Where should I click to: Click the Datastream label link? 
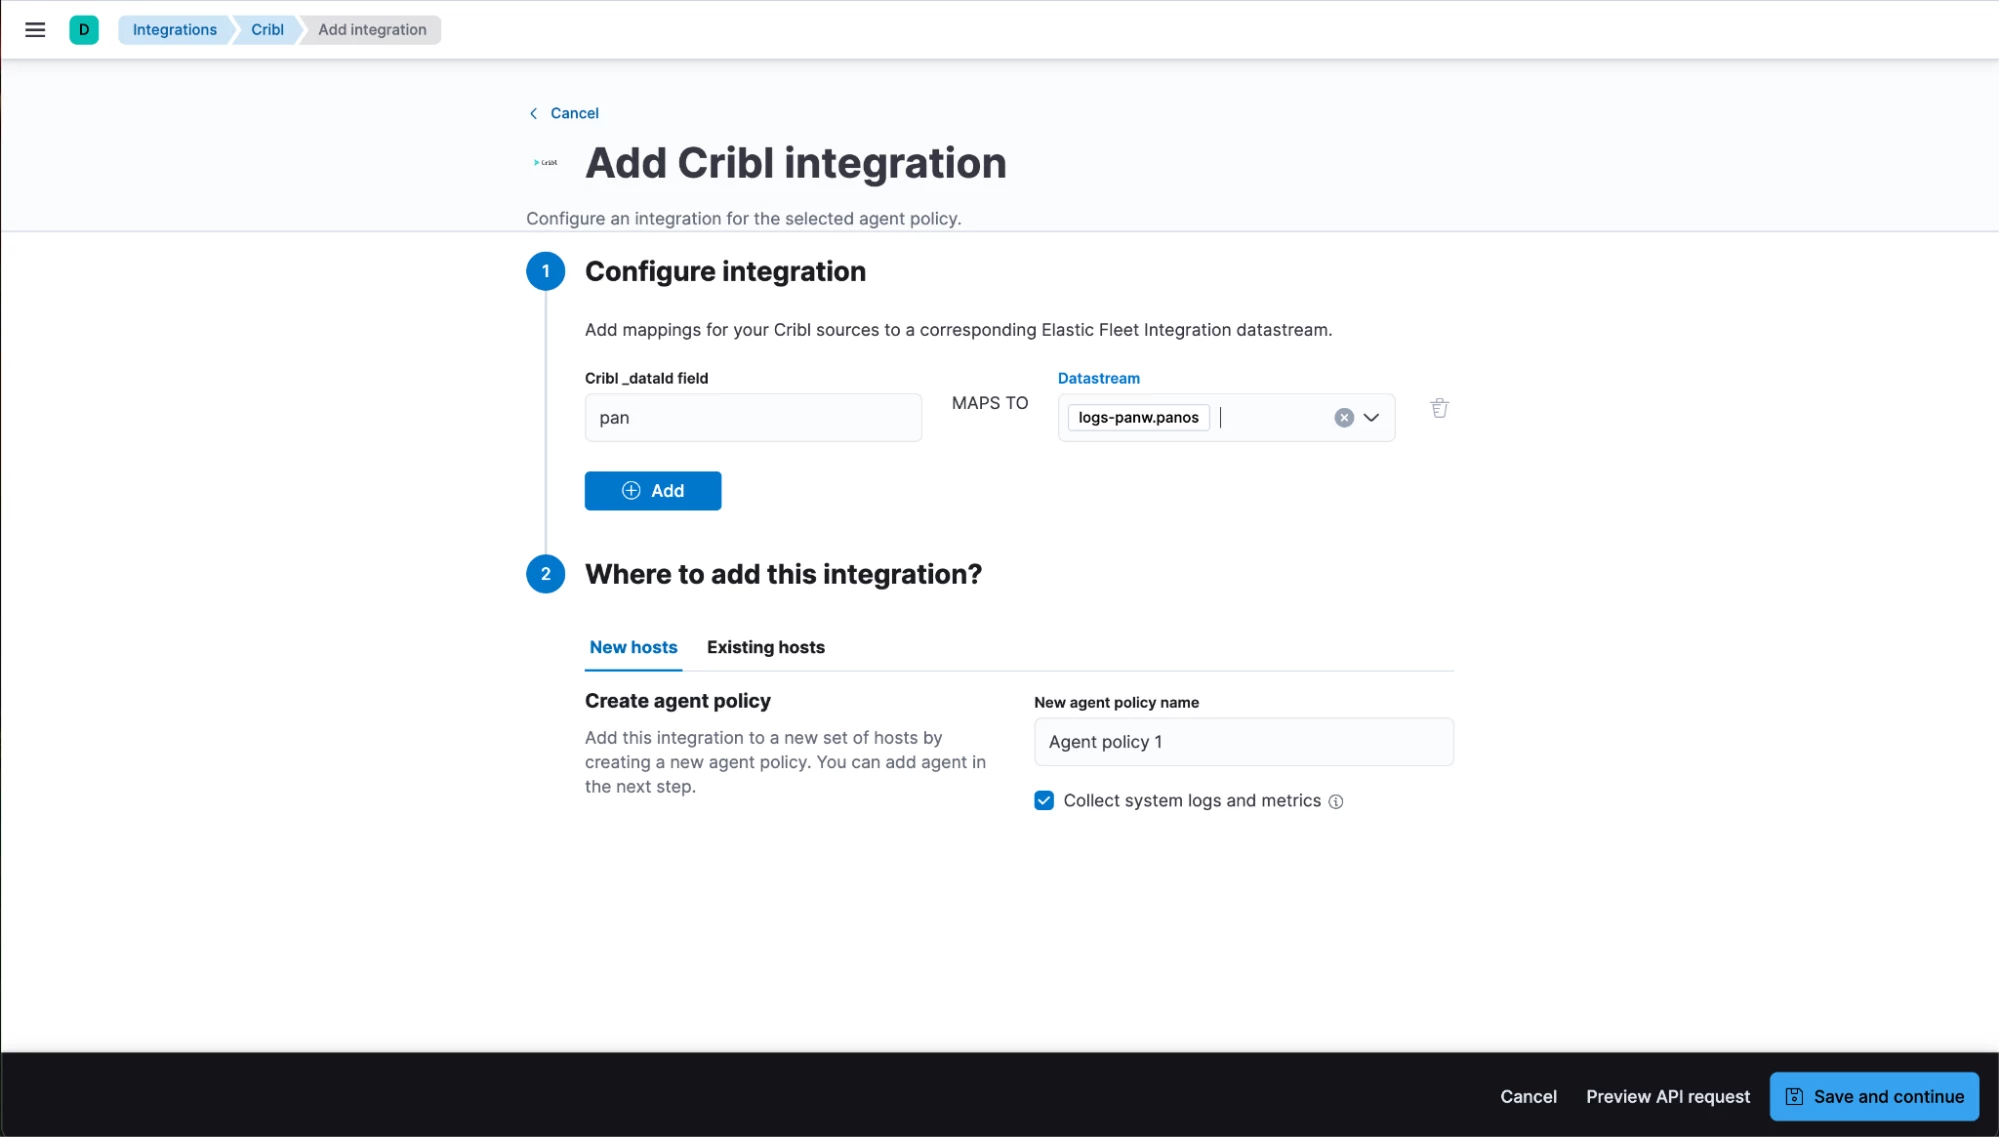click(x=1098, y=378)
